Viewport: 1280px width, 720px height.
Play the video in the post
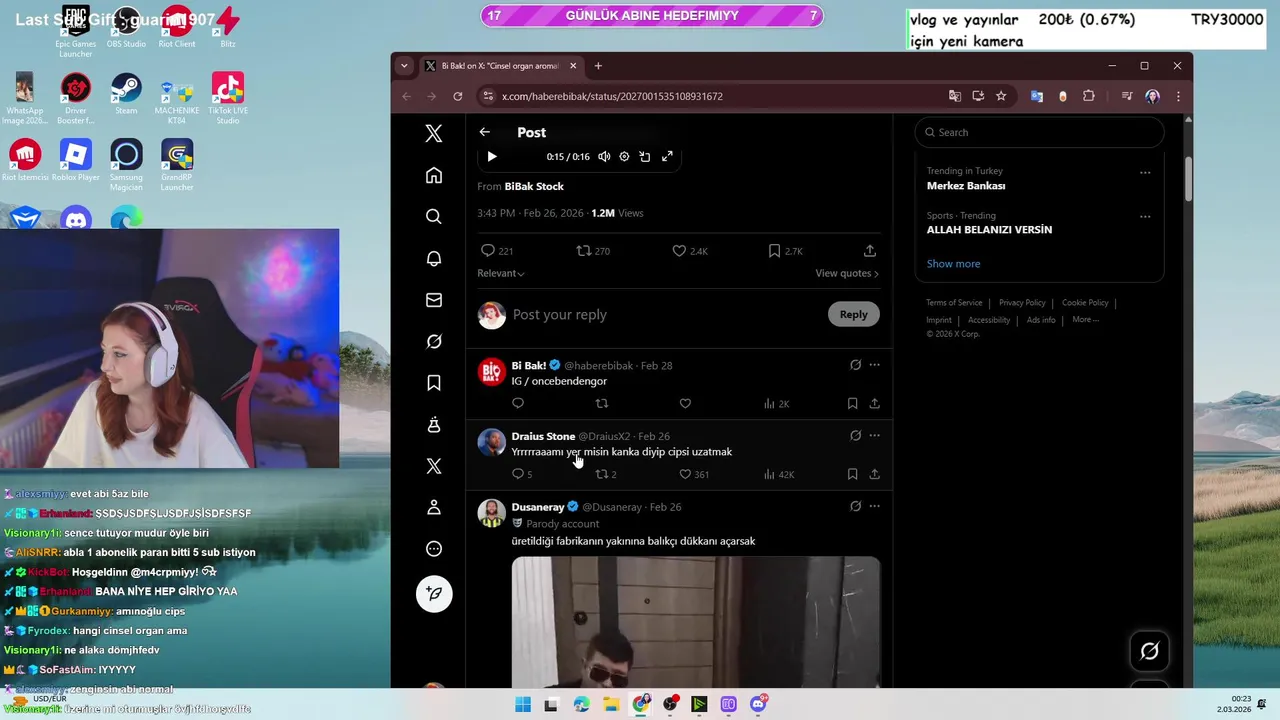491,156
